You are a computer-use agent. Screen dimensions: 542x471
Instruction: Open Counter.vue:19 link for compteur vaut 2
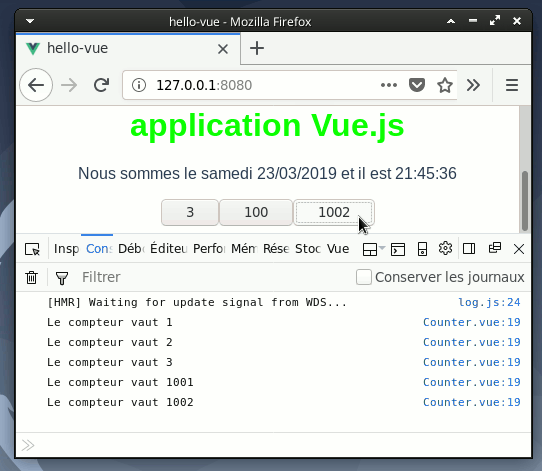[471, 342]
